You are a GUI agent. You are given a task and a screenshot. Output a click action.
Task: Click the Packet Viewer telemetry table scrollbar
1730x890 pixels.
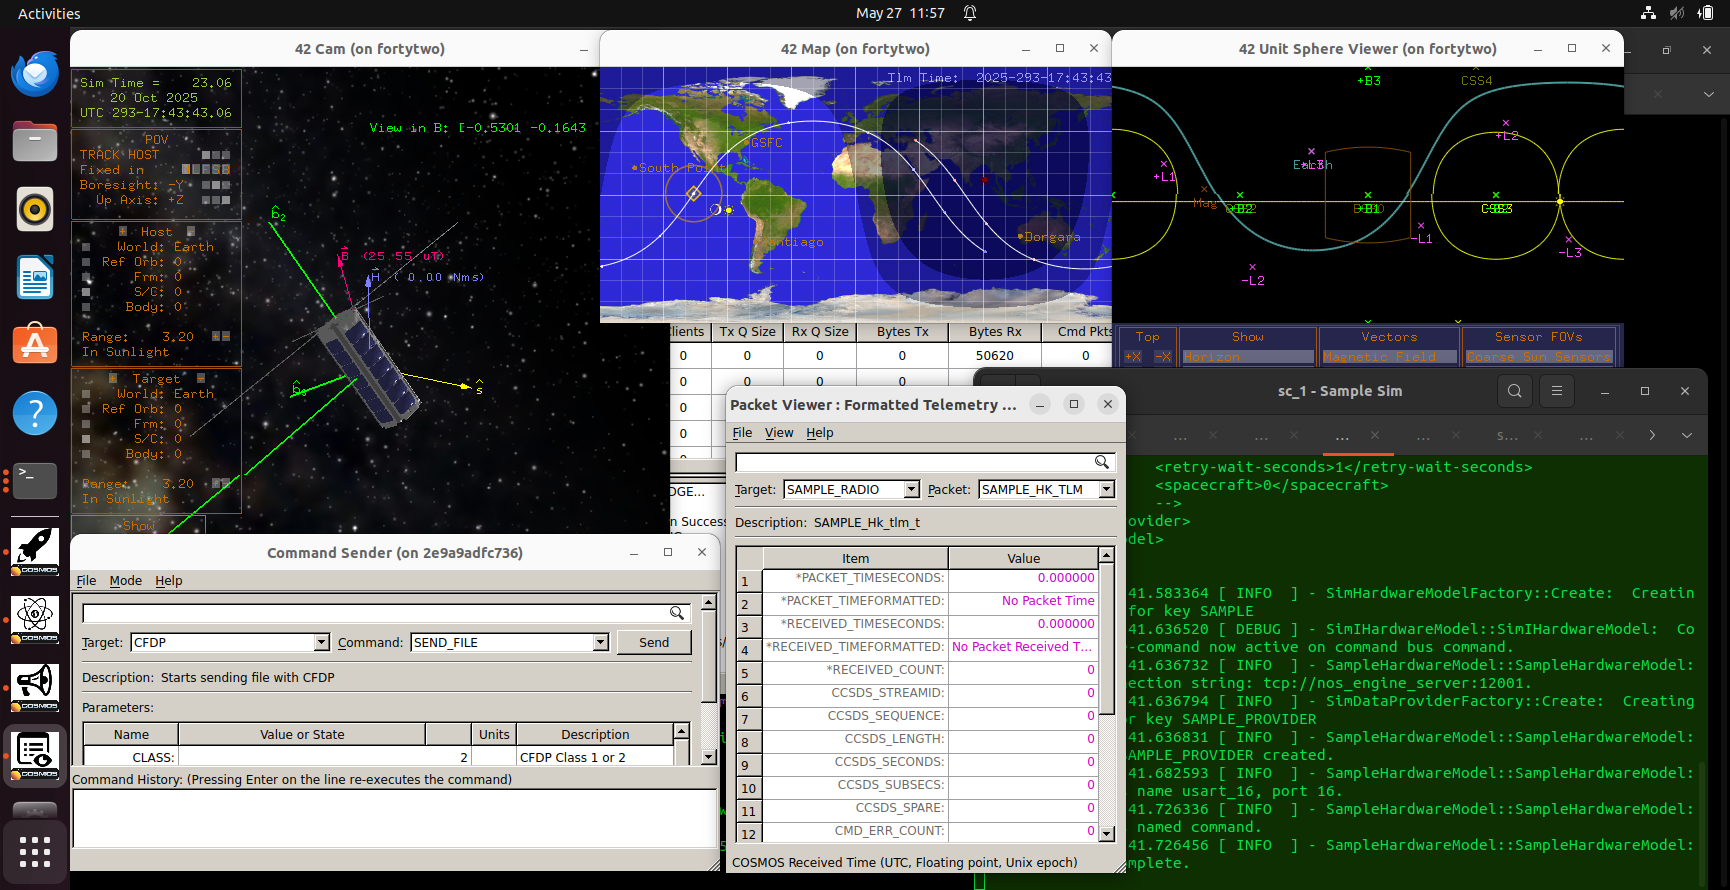[1106, 694]
